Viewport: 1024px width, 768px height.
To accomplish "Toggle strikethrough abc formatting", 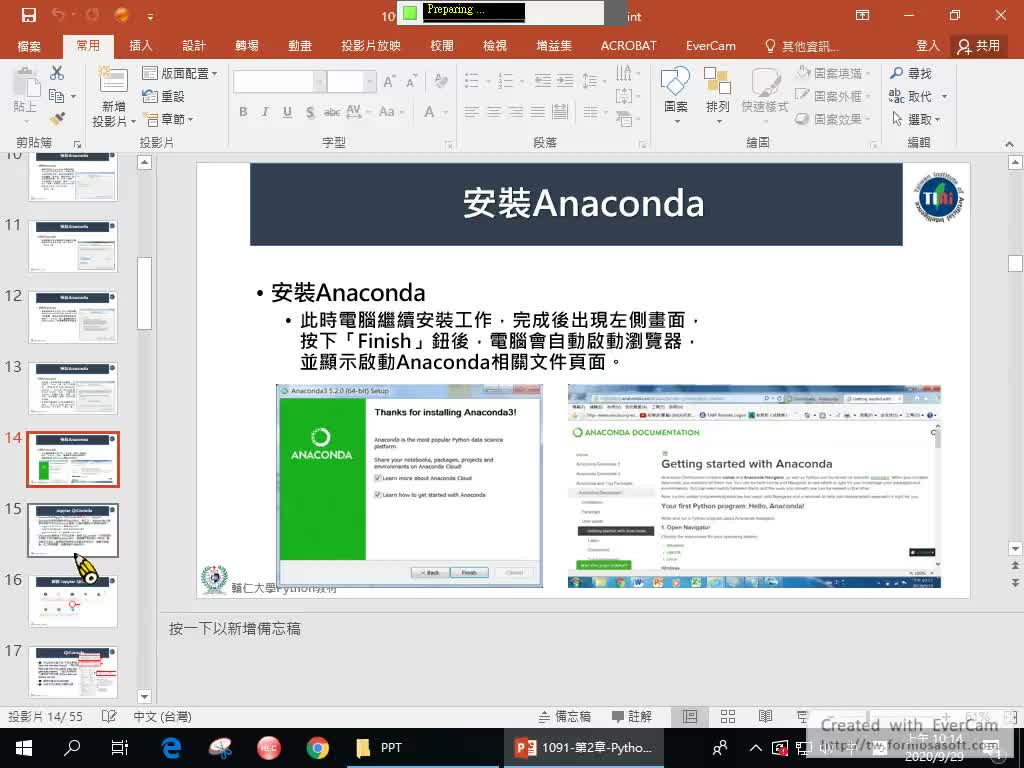I will pyautogui.click(x=332, y=112).
